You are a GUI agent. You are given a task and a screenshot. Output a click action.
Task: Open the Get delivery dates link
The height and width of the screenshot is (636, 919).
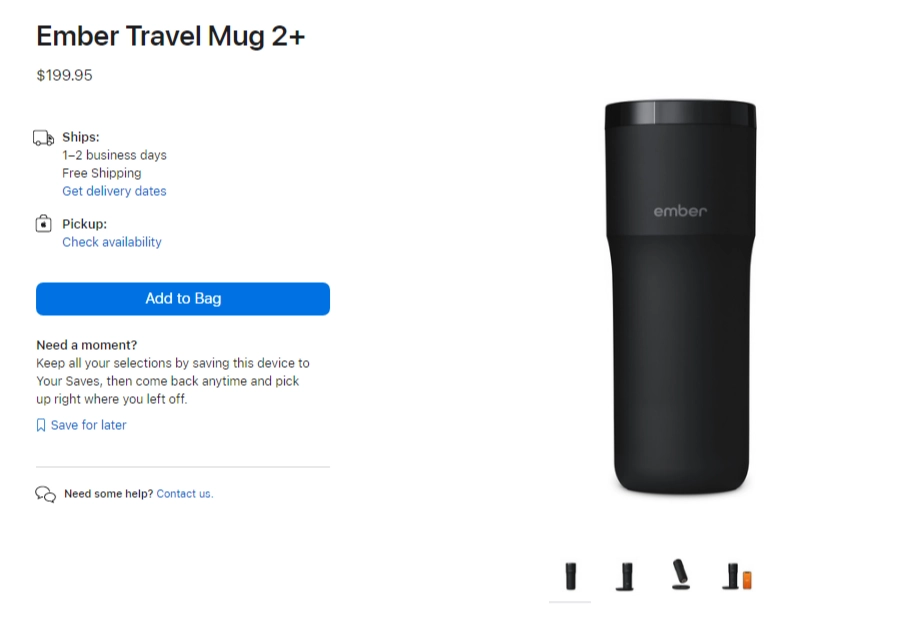114,191
